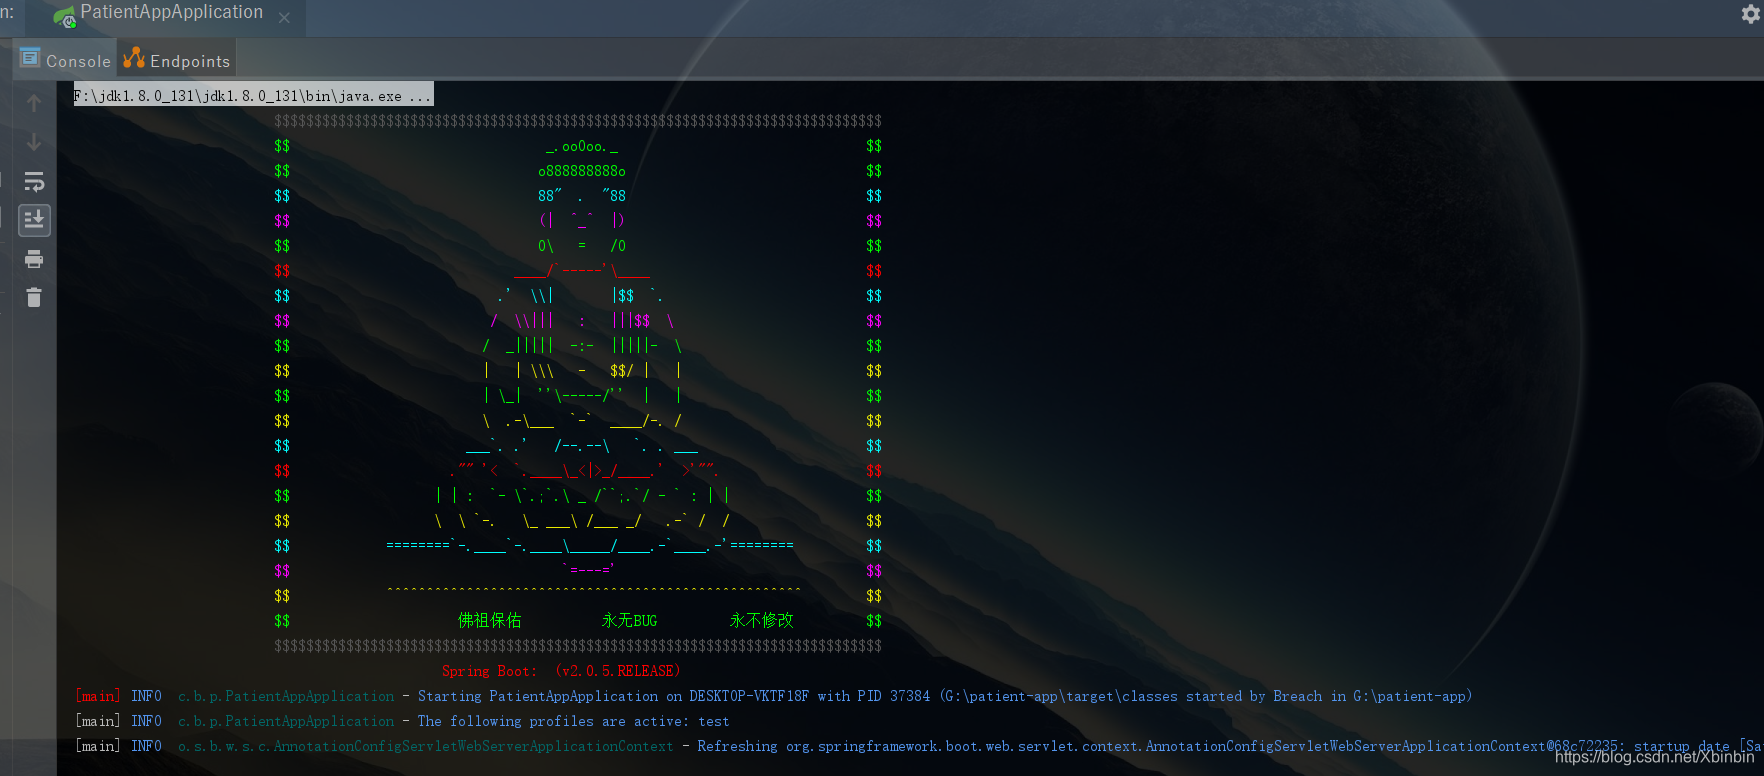
Task: Click the java.exe command line text
Action: pos(253,96)
